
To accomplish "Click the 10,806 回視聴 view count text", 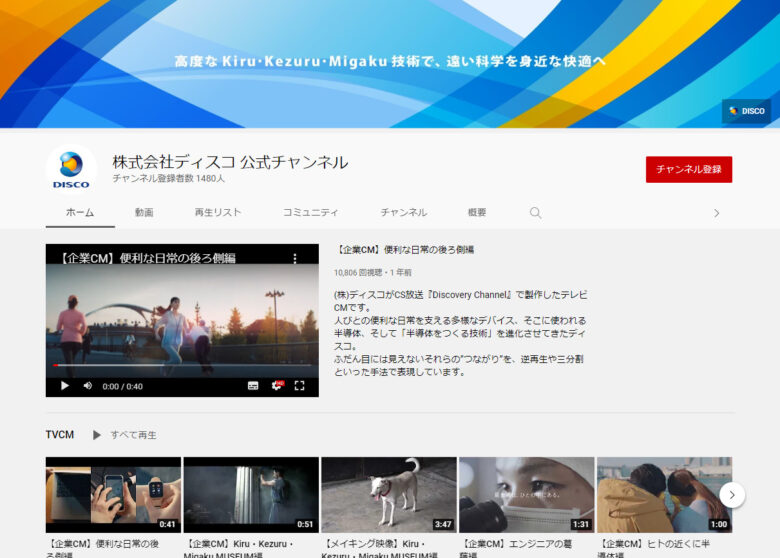I will pyautogui.click(x=358, y=273).
